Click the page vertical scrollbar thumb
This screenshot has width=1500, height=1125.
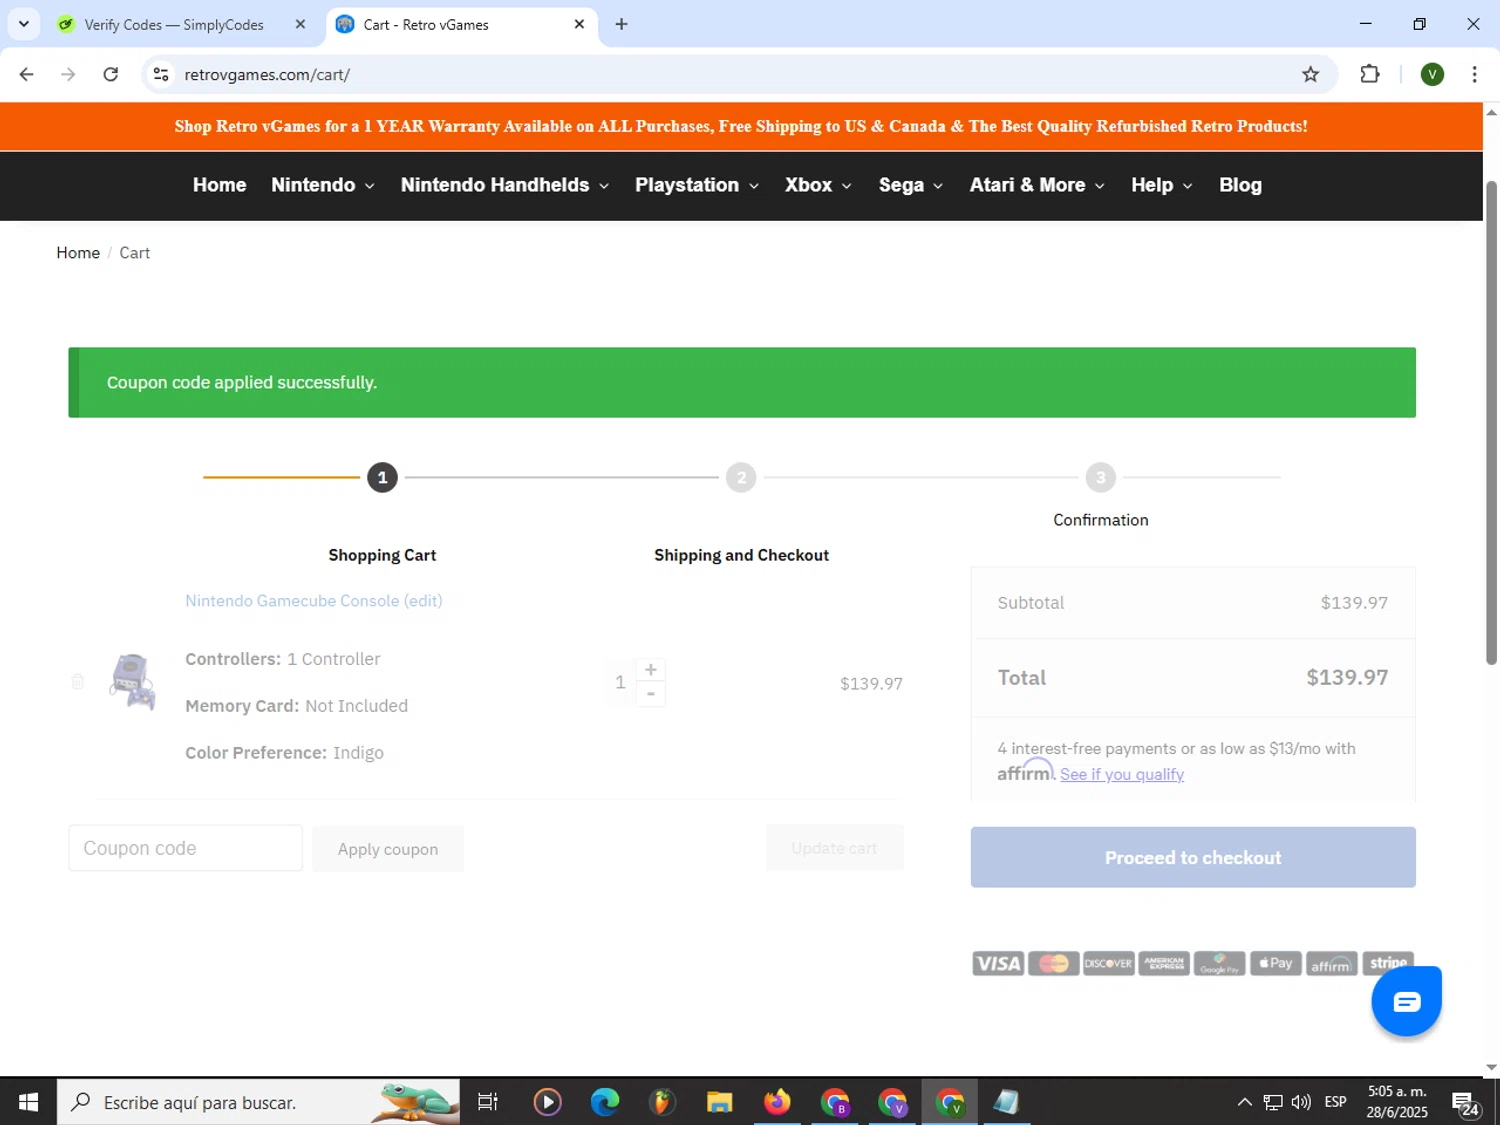pyautogui.click(x=1491, y=423)
